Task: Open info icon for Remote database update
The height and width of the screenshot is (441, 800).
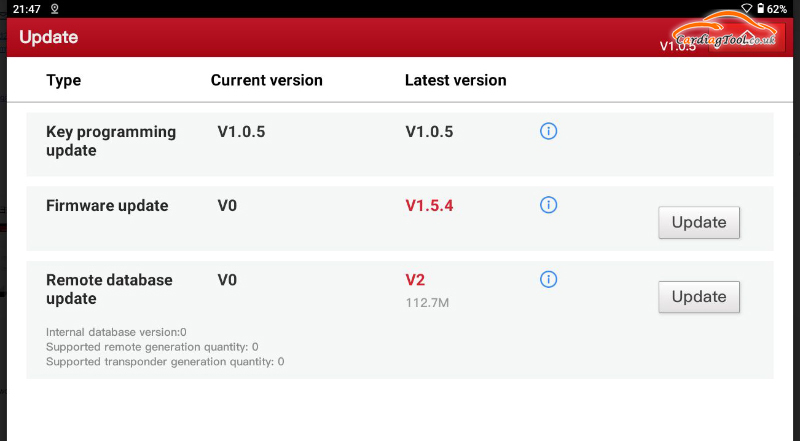Action: coord(548,280)
